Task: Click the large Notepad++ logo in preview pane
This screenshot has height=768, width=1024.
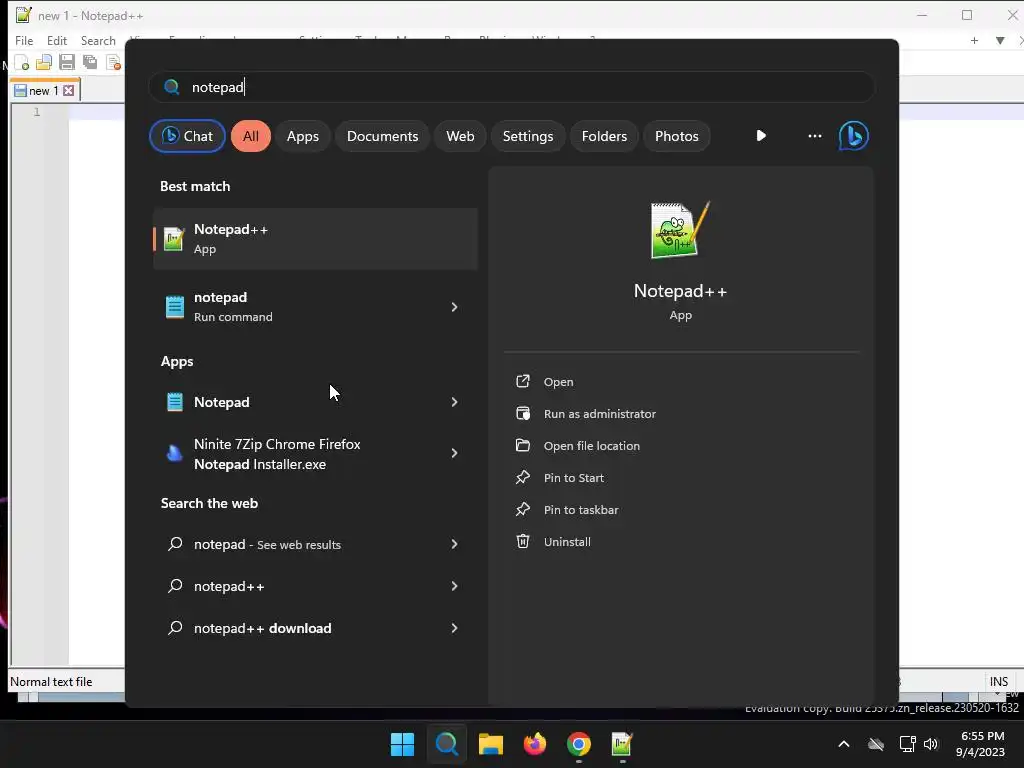Action: pyautogui.click(x=680, y=230)
